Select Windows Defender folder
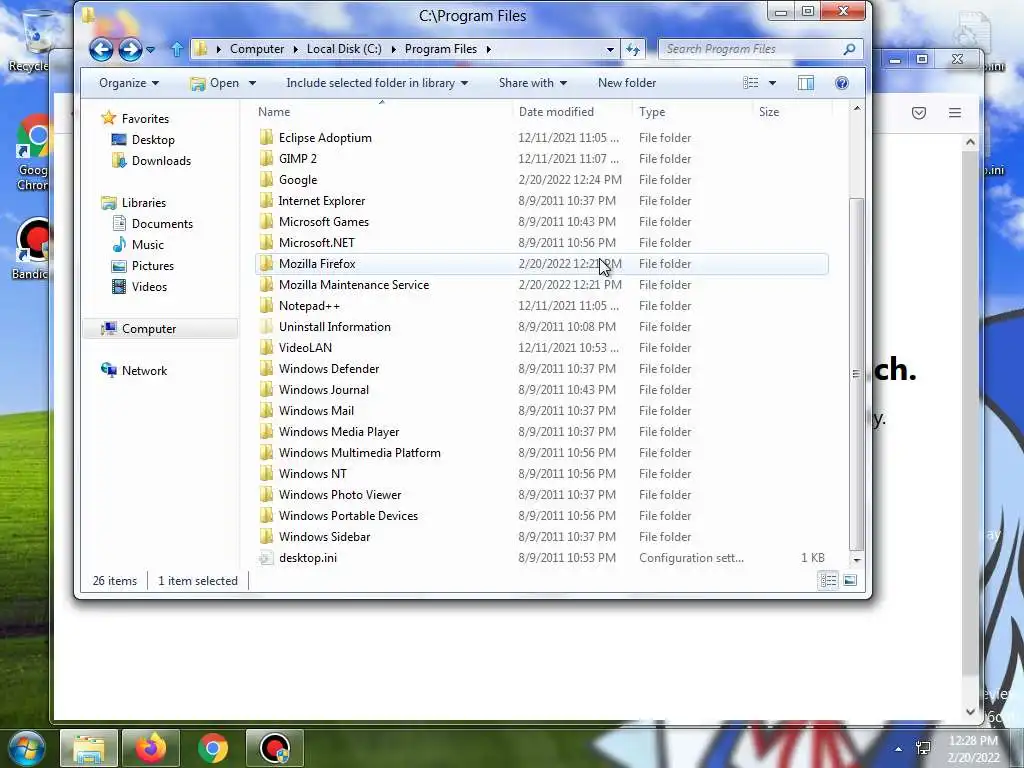This screenshot has width=1024, height=768. (x=328, y=368)
